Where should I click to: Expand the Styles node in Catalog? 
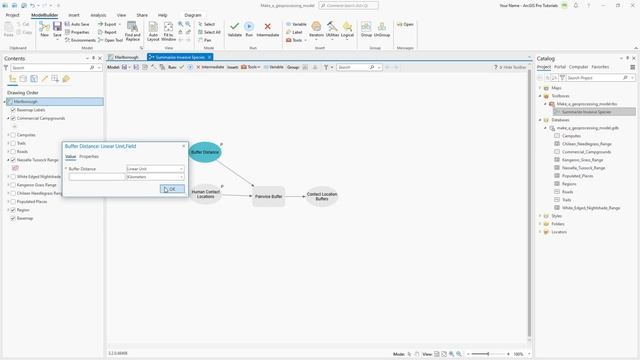point(540,216)
